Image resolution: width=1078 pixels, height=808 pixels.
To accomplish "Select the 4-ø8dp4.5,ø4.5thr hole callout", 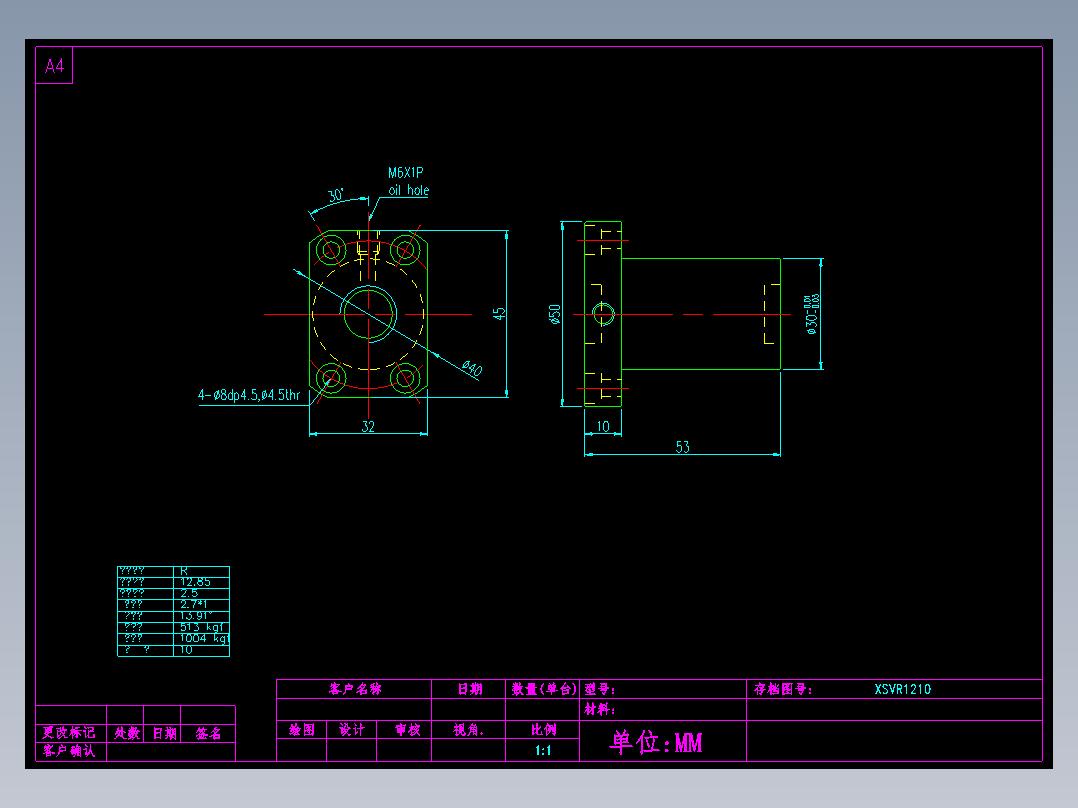I will [249, 395].
